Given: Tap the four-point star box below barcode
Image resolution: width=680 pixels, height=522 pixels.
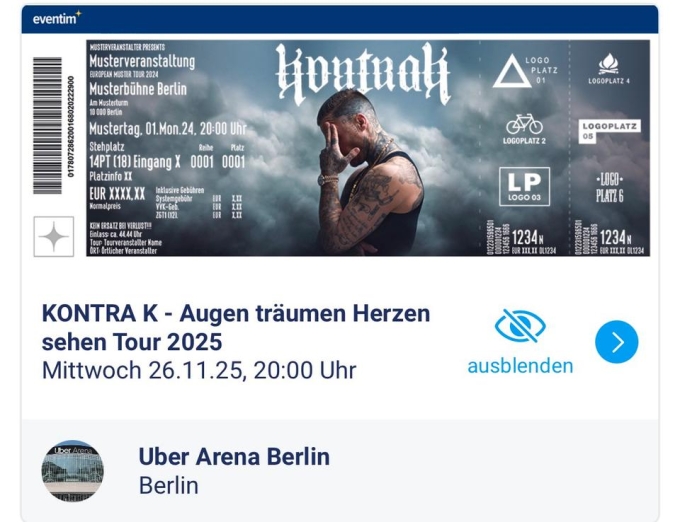Looking at the screenshot, I should tap(54, 237).
